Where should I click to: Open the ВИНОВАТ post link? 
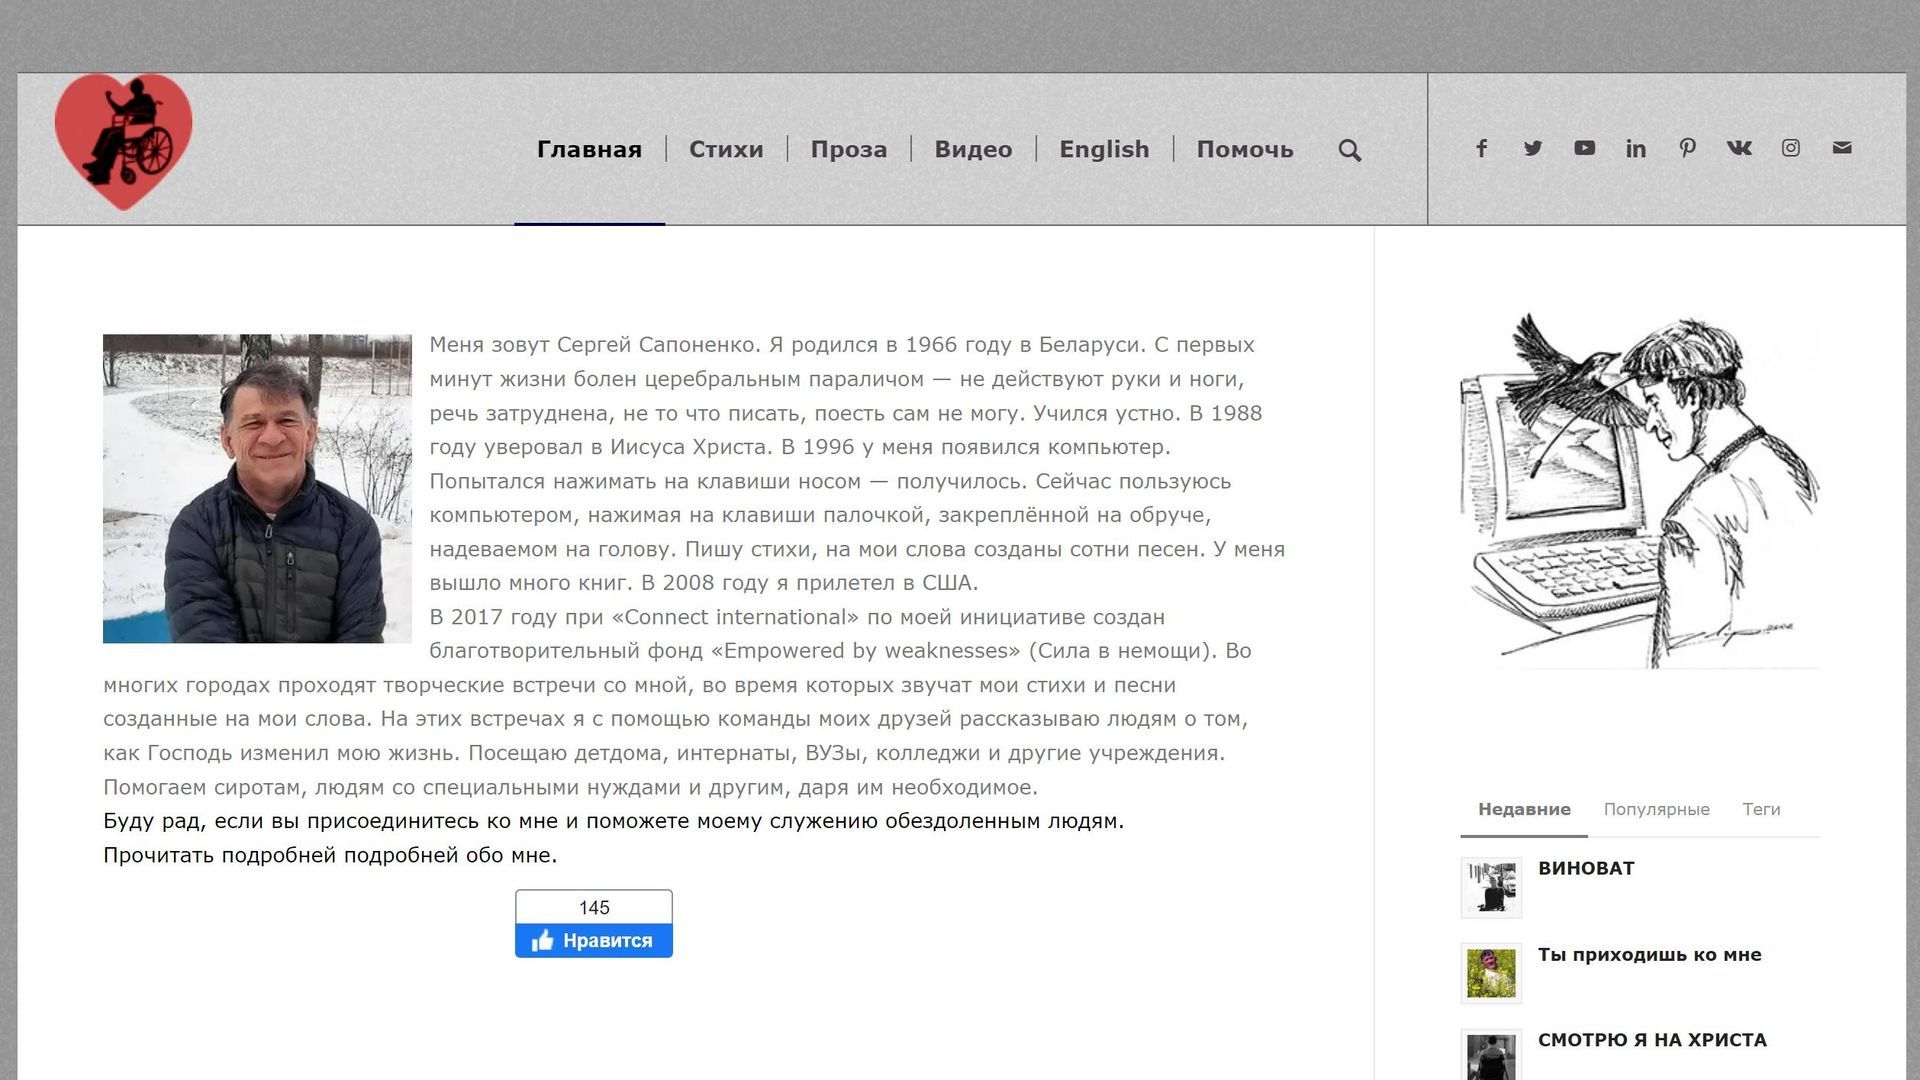click(x=1586, y=868)
